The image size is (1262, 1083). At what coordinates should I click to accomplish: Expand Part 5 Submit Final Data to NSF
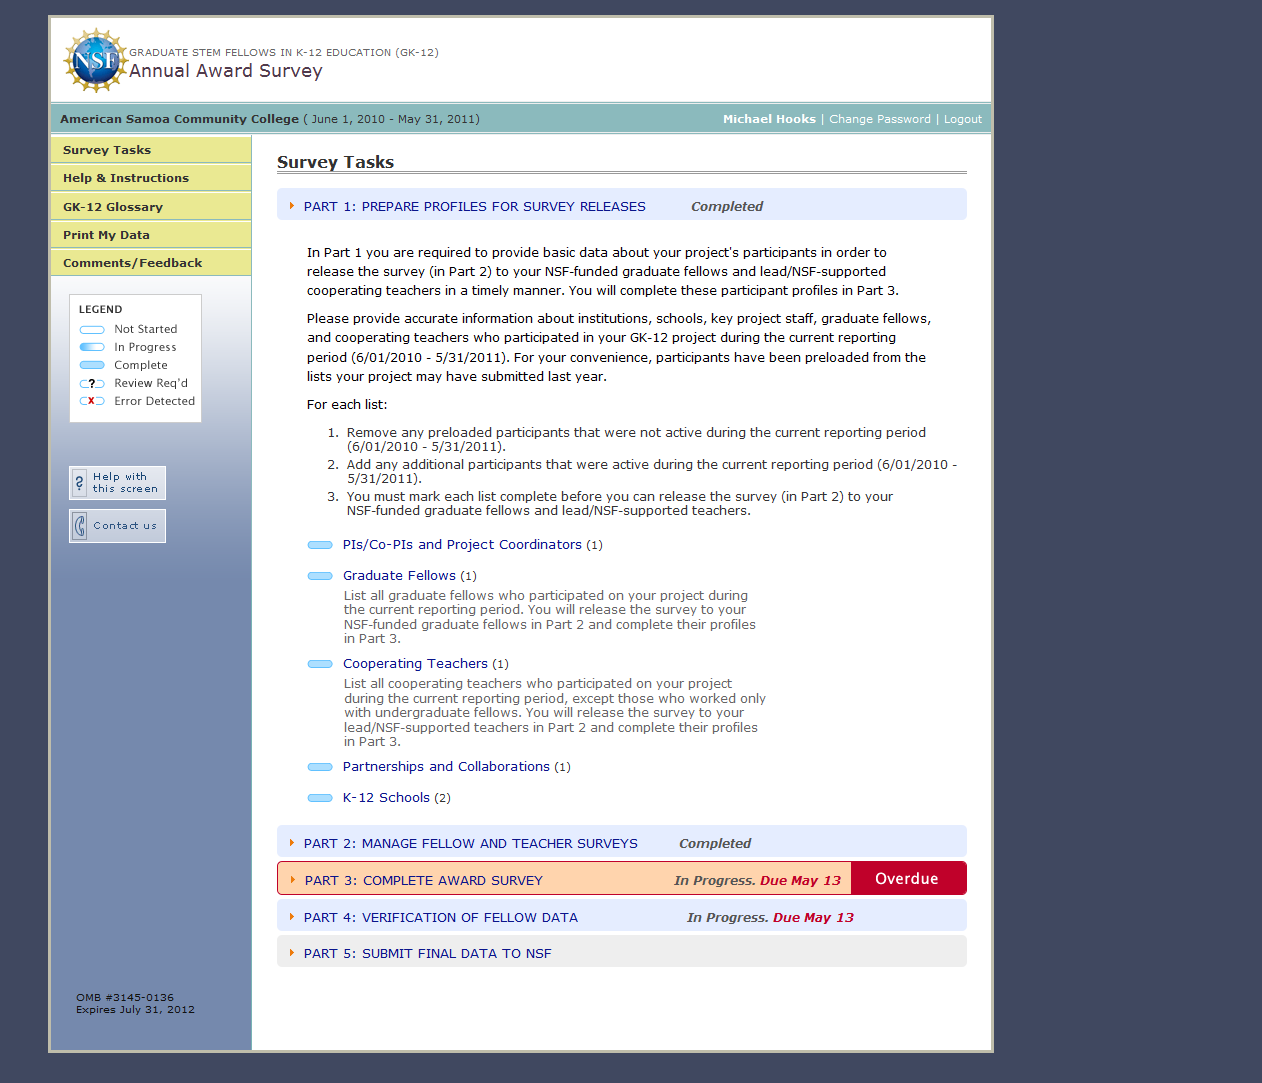click(292, 953)
